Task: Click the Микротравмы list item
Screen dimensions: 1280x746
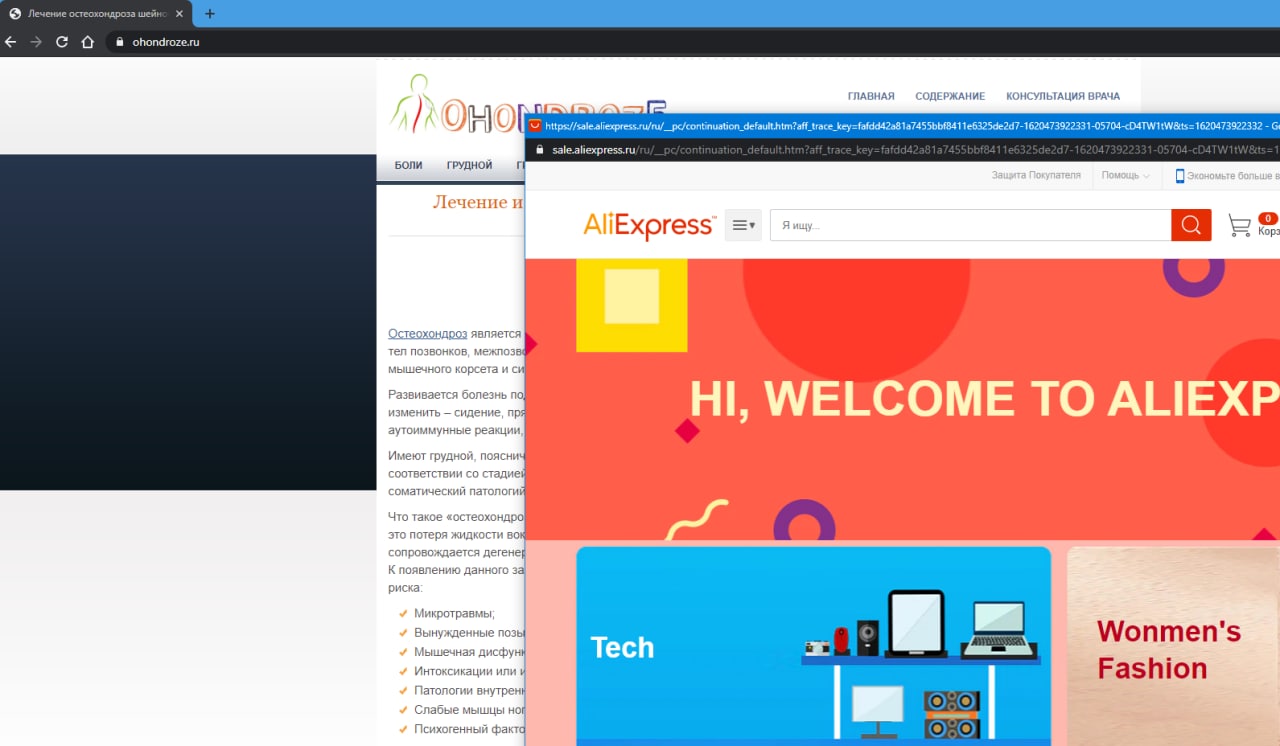Action: coord(454,613)
